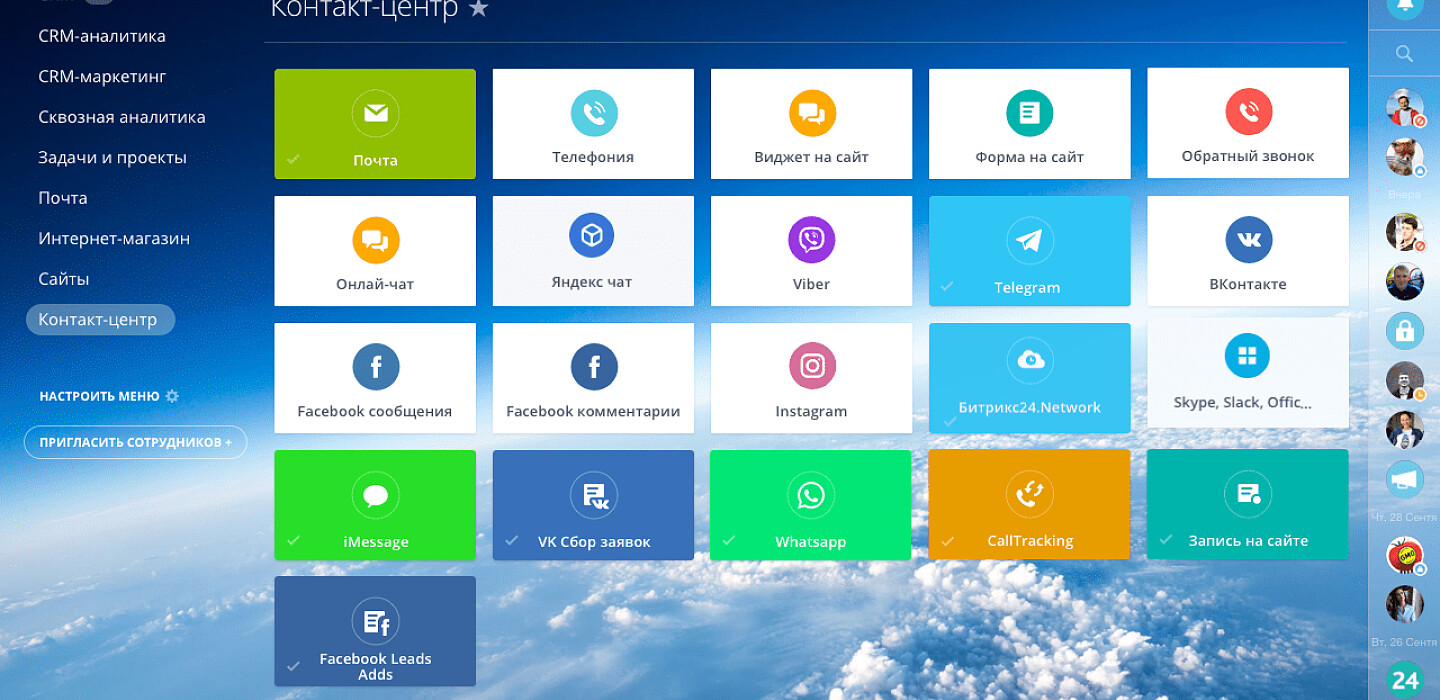
Task: Select the iMessage tile
Action: click(375, 505)
